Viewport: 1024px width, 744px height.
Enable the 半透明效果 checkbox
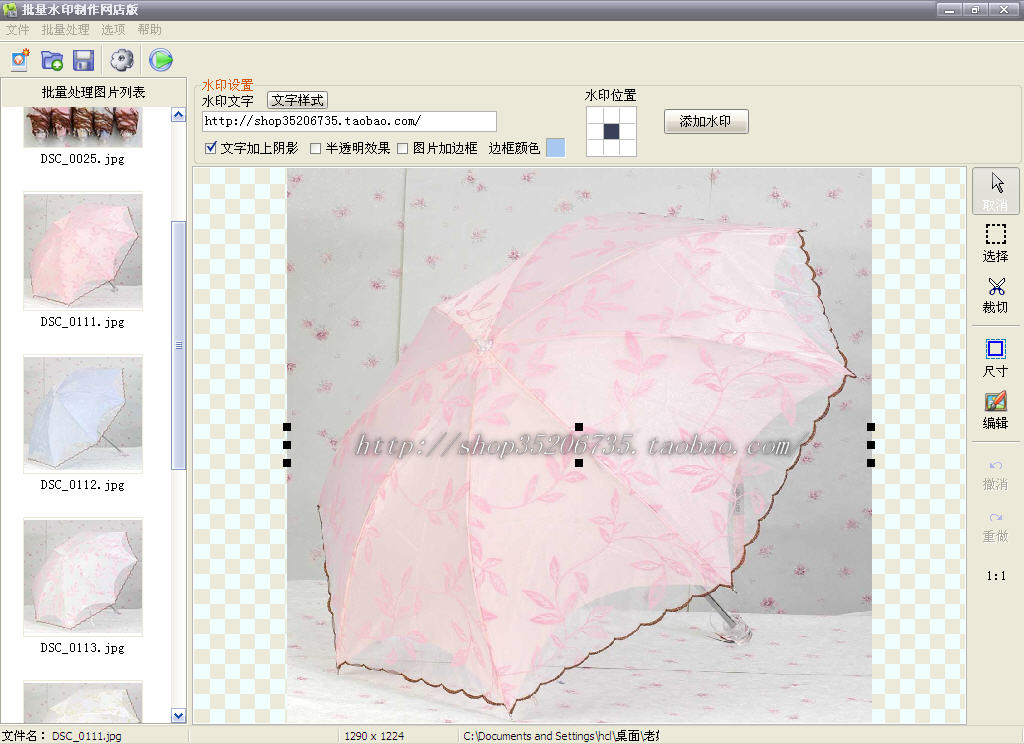315,148
